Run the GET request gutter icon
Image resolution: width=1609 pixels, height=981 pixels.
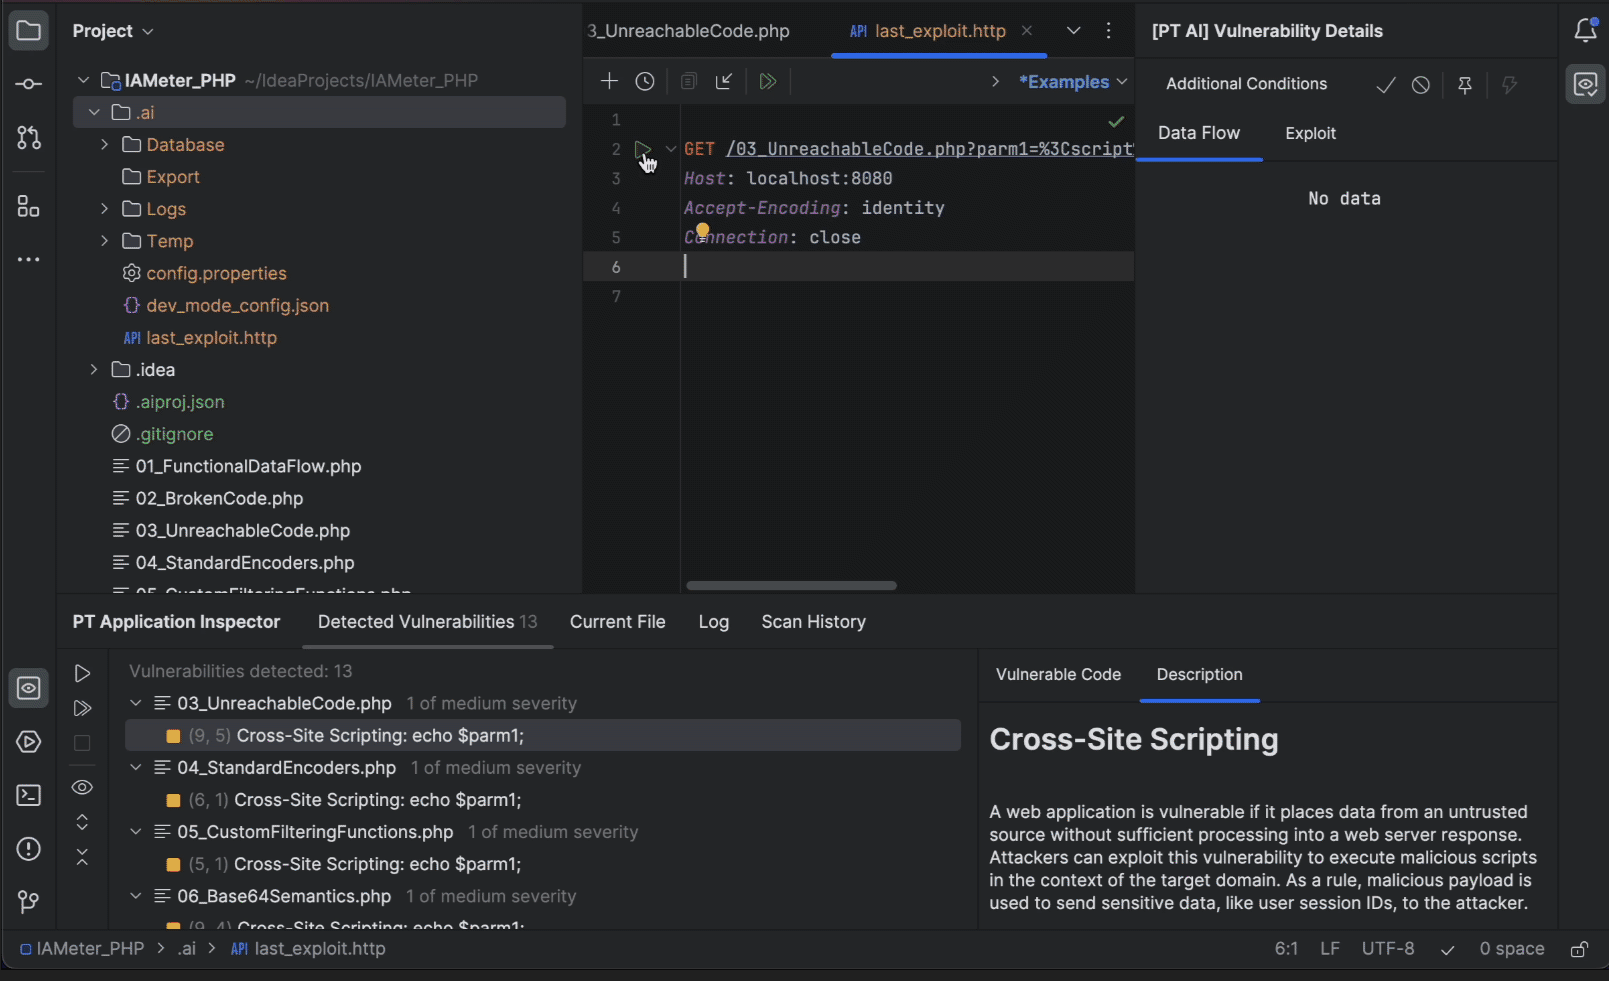point(642,149)
